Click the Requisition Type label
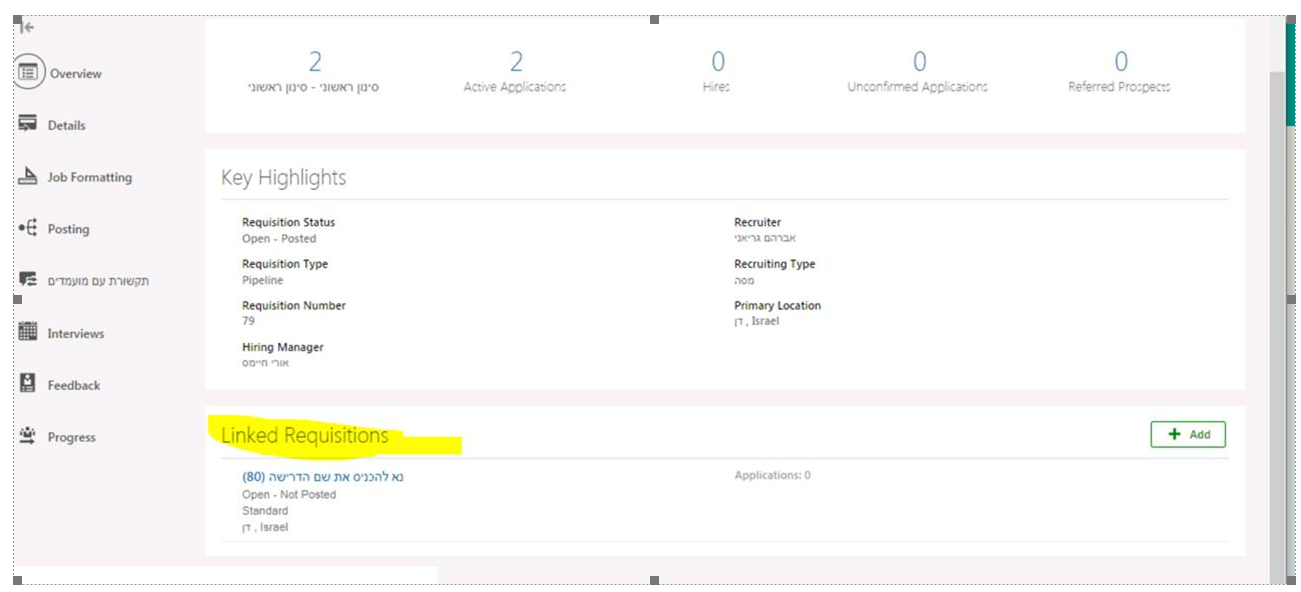This screenshot has width=1301, height=592. pos(285,264)
